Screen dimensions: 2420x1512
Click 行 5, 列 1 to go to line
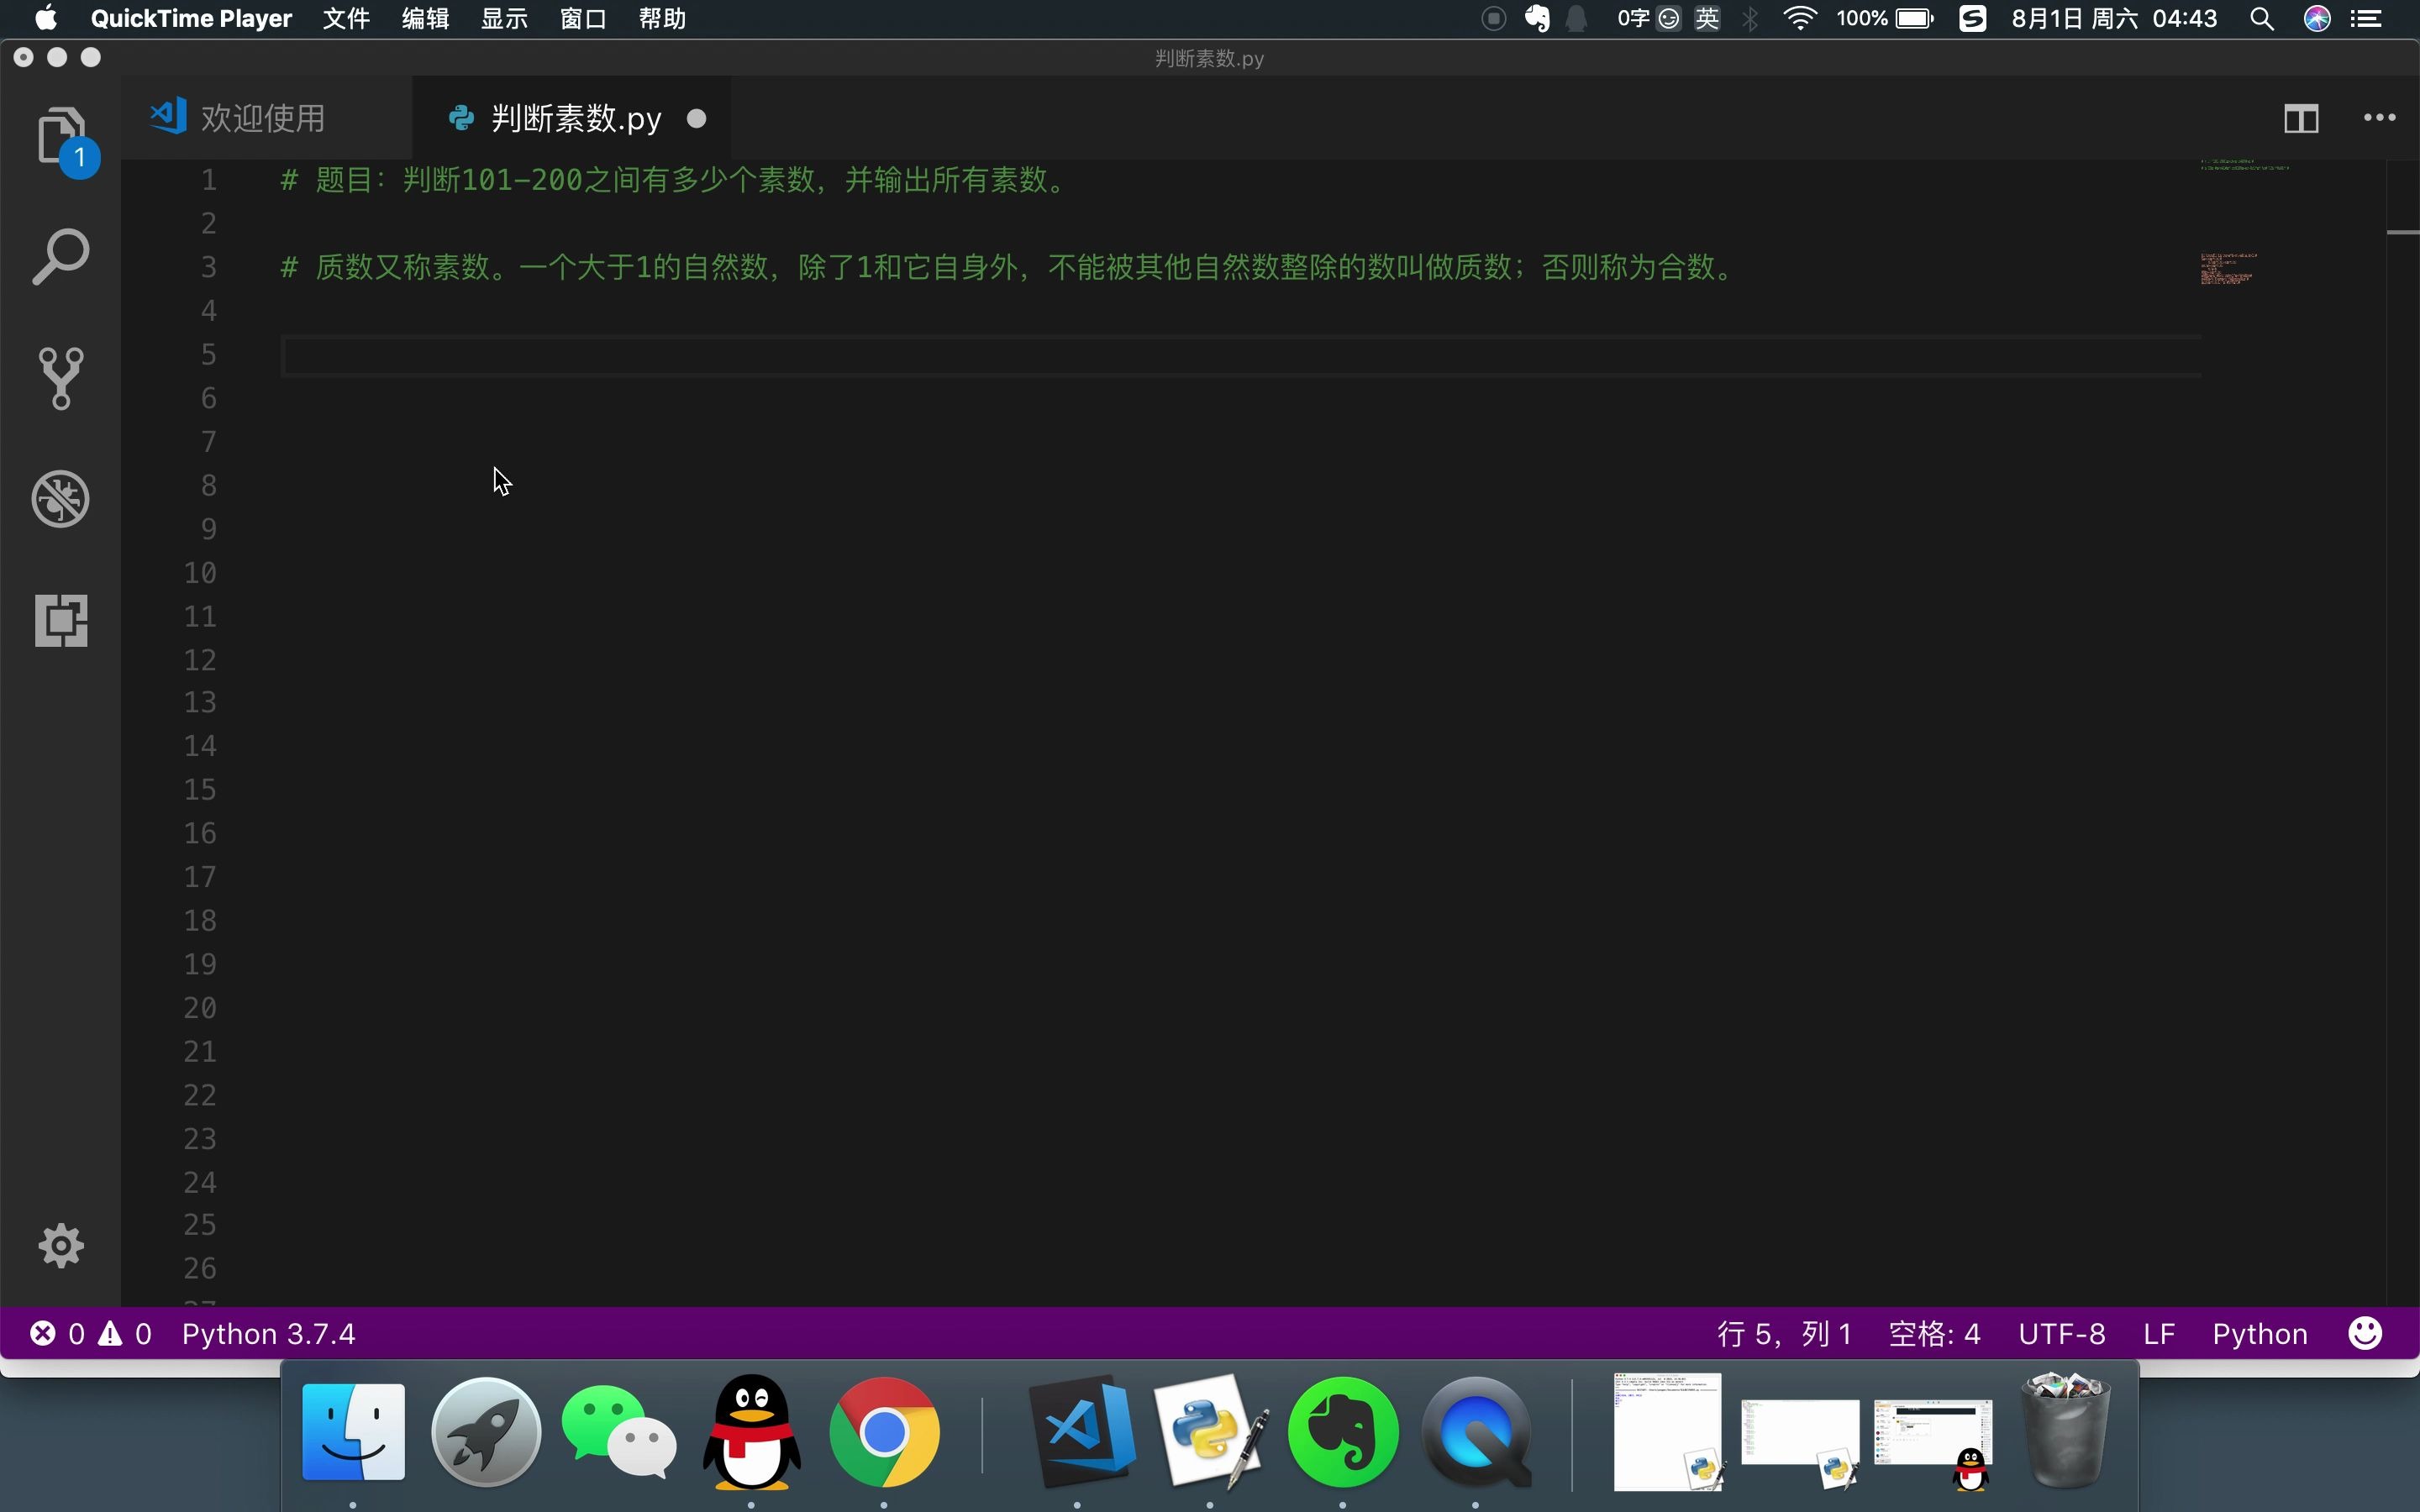tap(1784, 1334)
